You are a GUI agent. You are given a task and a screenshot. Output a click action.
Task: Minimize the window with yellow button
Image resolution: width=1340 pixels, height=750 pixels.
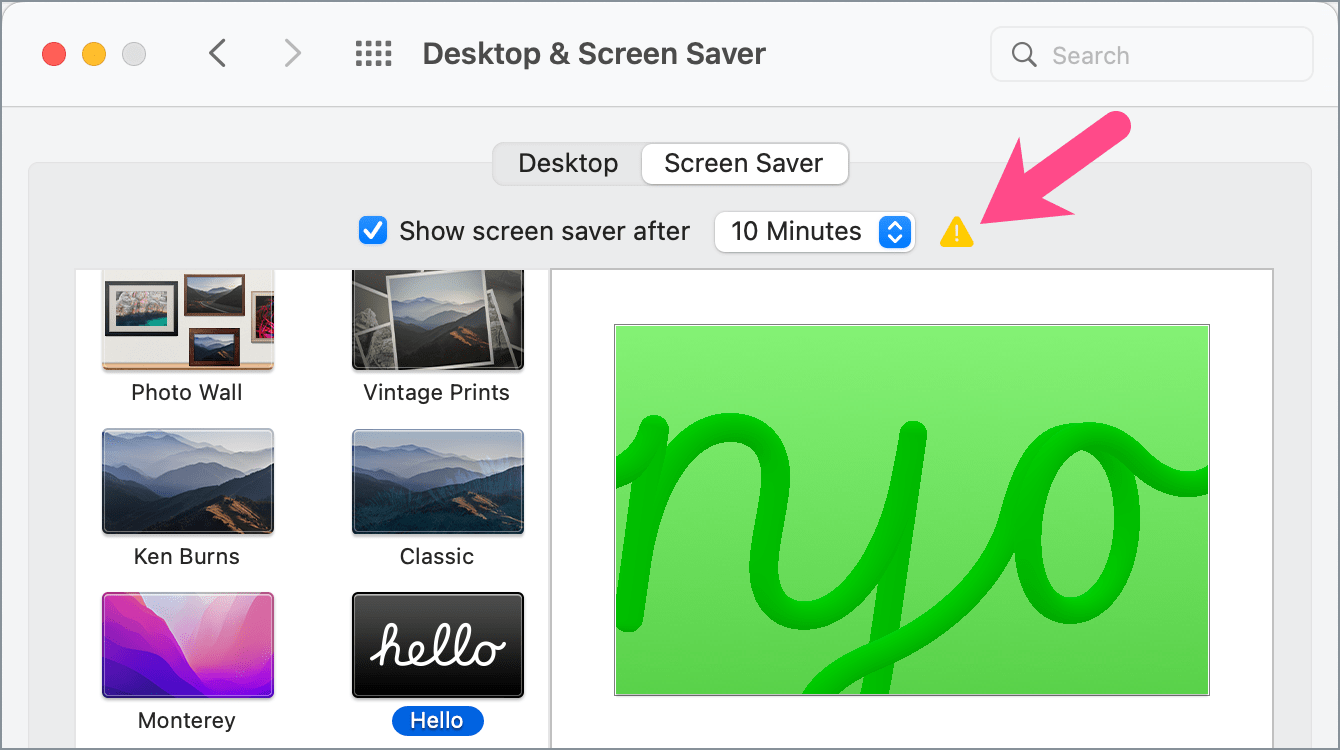pos(94,54)
